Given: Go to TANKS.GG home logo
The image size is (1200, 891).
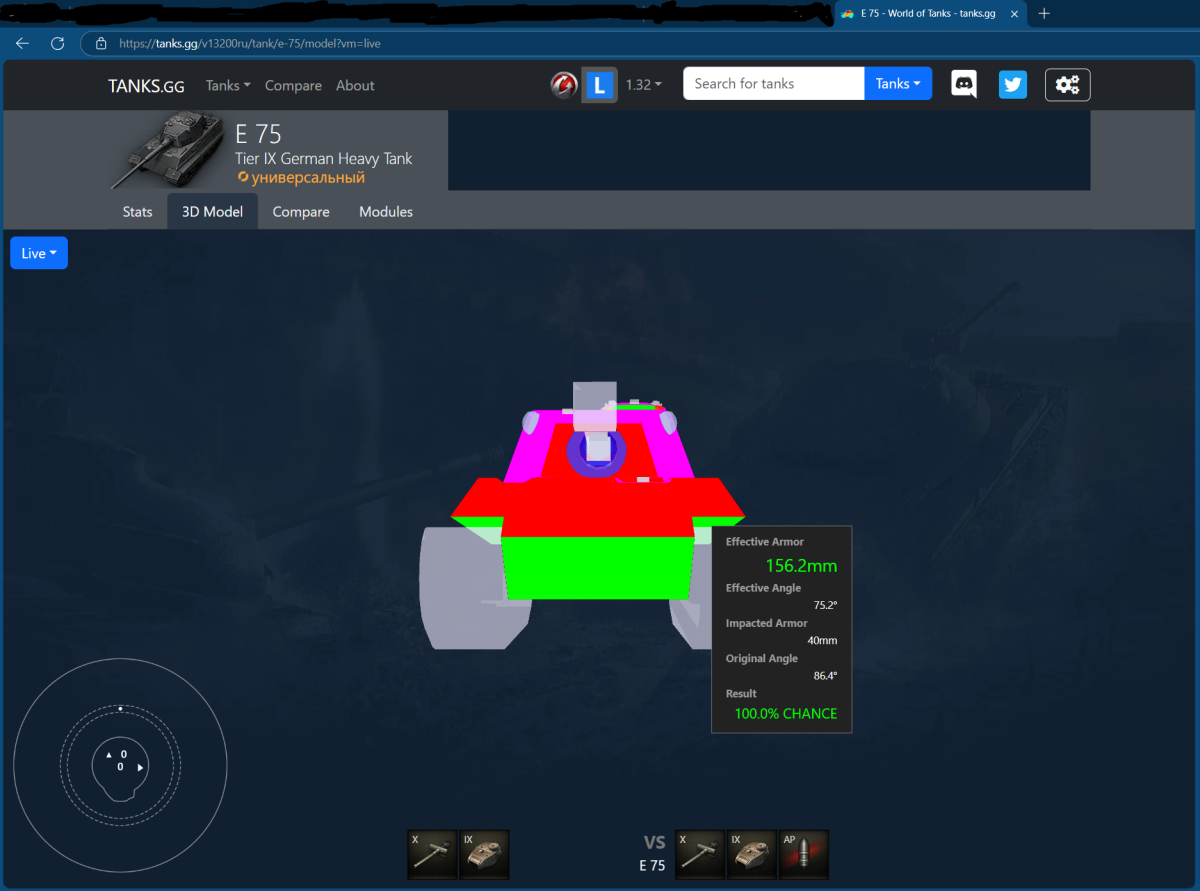Looking at the screenshot, I should coord(146,86).
